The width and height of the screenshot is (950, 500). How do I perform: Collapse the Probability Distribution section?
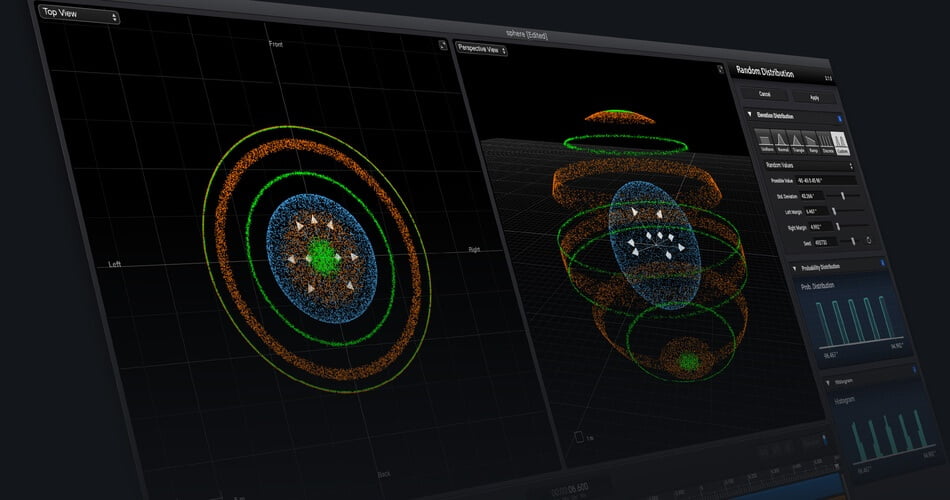click(x=795, y=267)
